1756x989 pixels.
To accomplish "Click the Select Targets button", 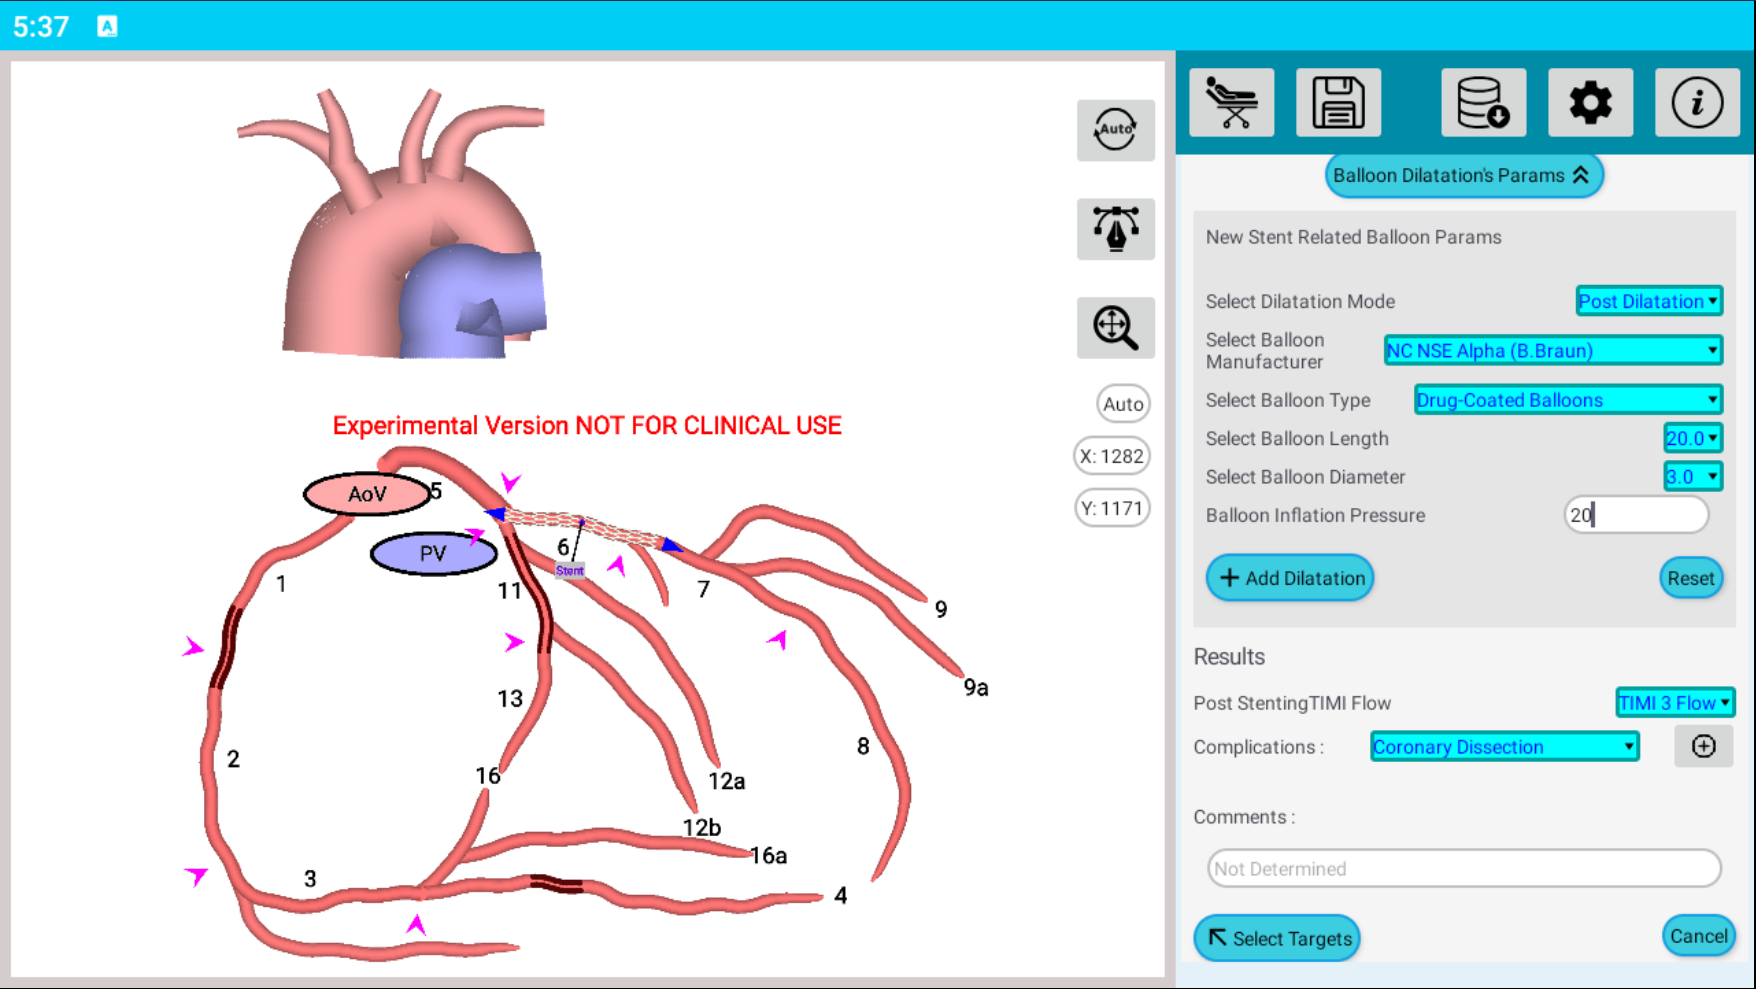I will click(1277, 938).
